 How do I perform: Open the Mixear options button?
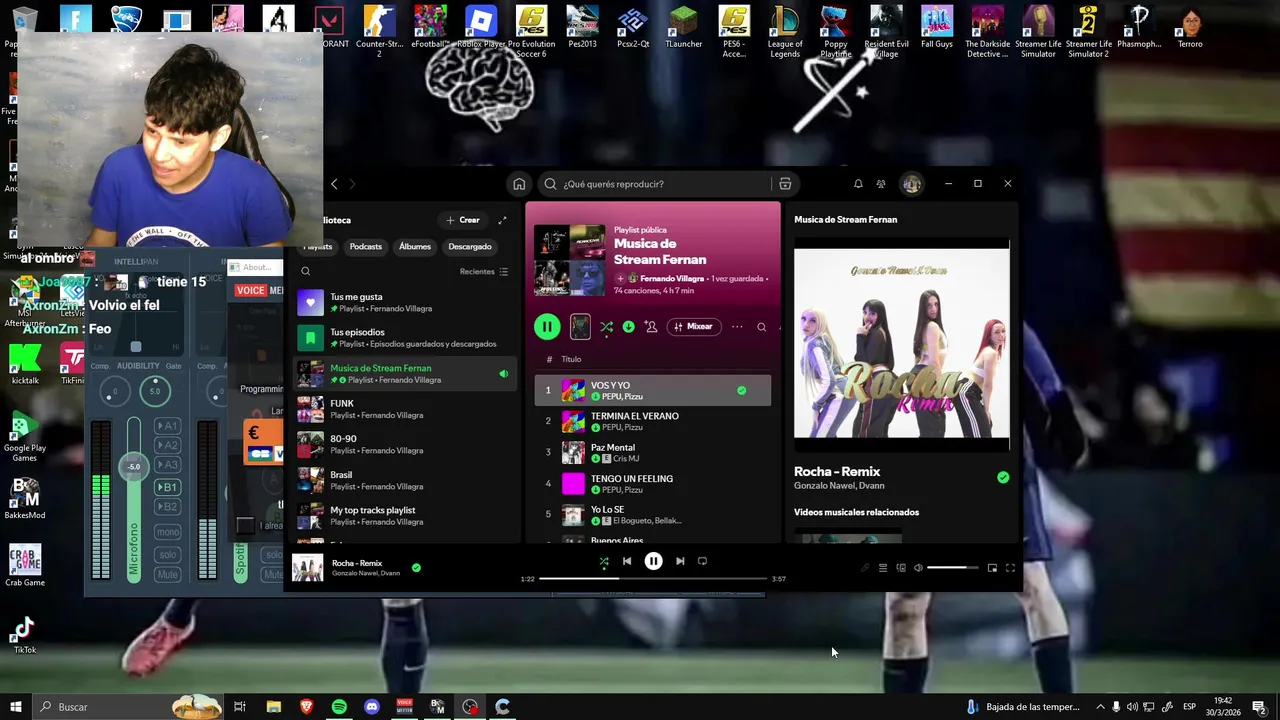(693, 326)
